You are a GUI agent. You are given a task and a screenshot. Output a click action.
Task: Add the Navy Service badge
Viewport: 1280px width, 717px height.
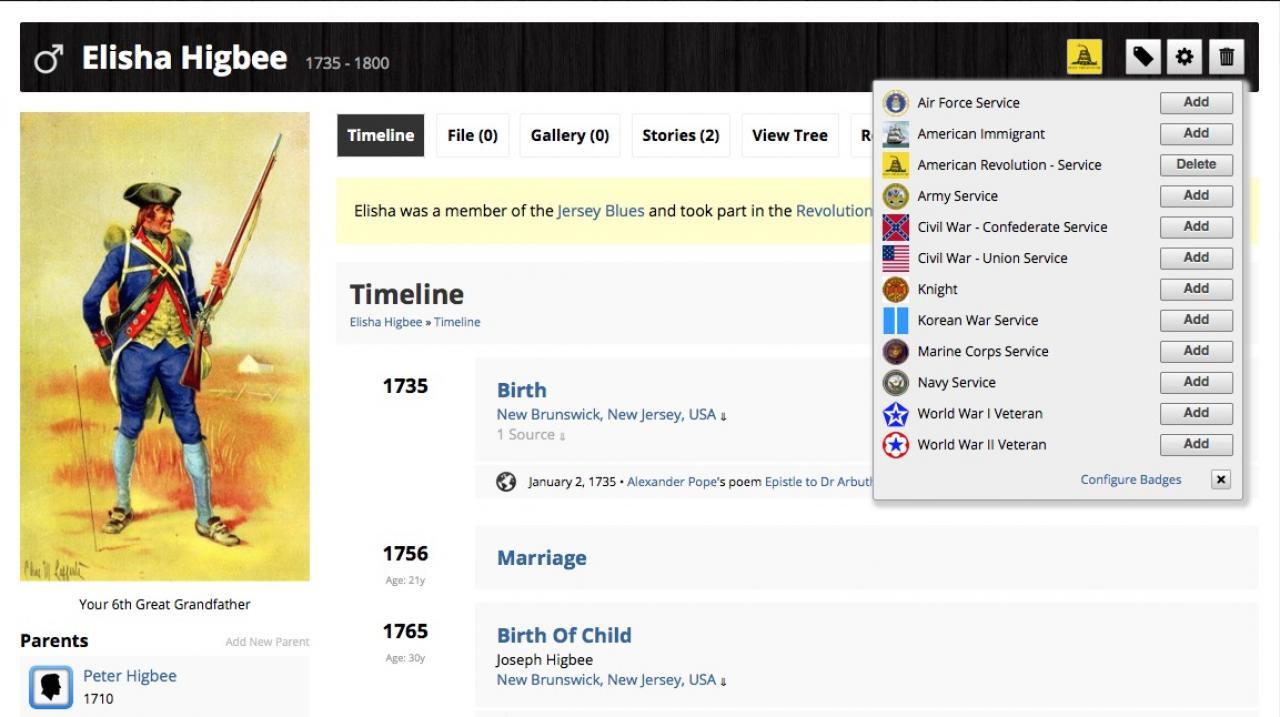pos(1196,381)
